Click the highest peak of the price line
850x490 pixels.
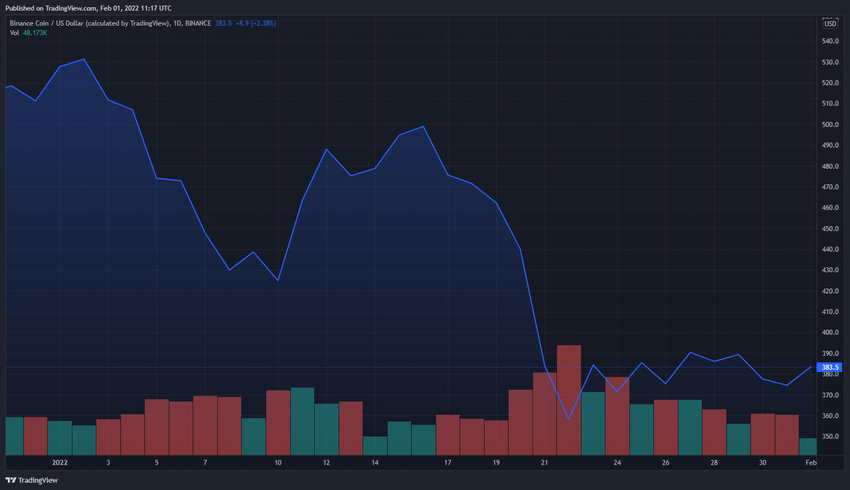pos(84,59)
